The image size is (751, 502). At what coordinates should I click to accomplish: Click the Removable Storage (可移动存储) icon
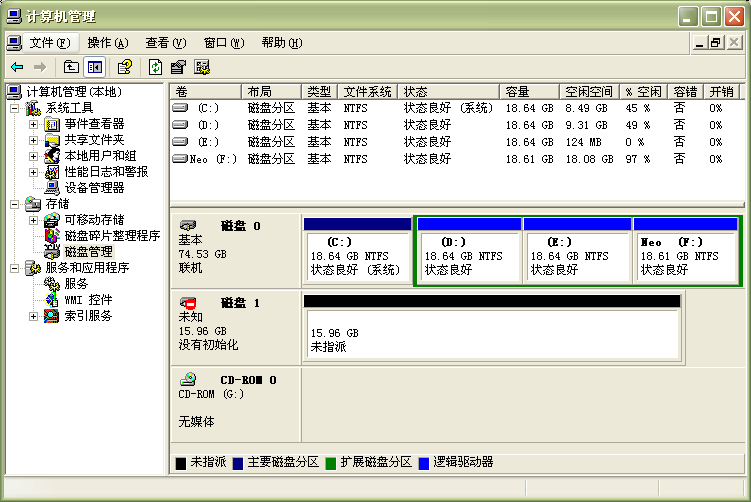[52, 220]
